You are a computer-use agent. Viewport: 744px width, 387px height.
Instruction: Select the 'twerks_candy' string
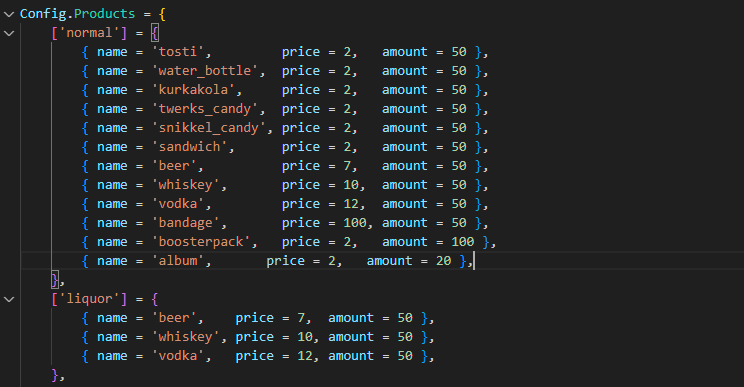click(205, 109)
